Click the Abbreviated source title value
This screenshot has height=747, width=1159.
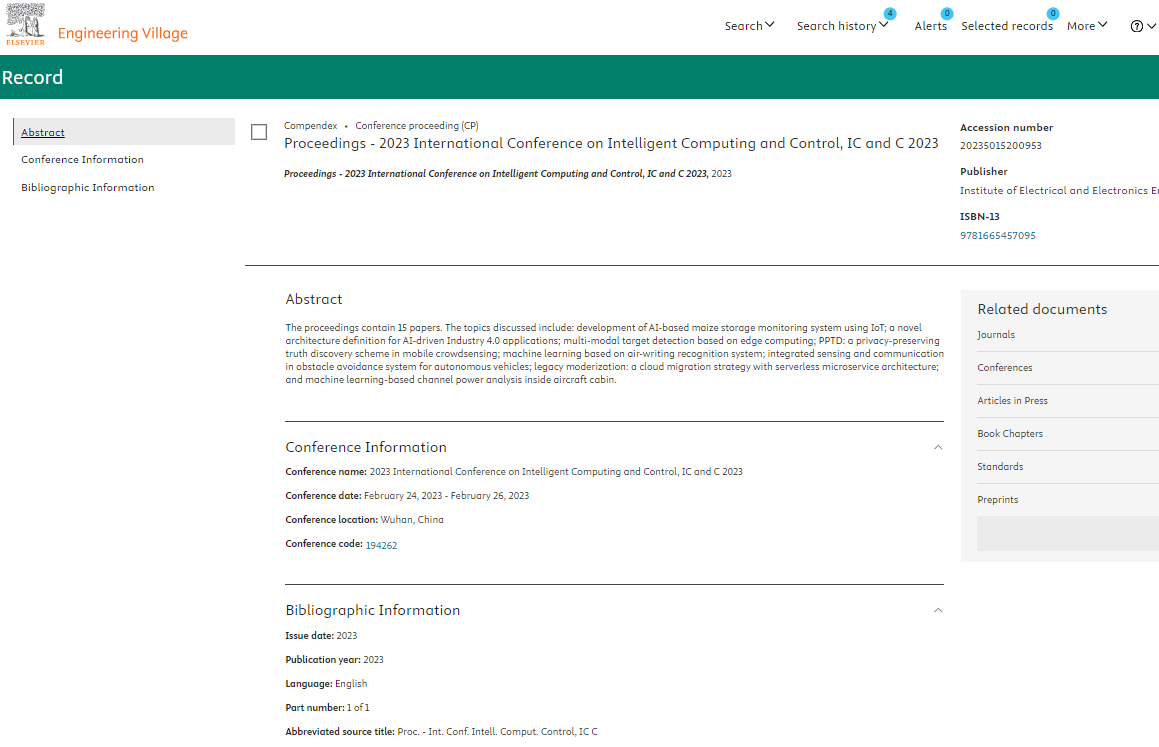(497, 731)
